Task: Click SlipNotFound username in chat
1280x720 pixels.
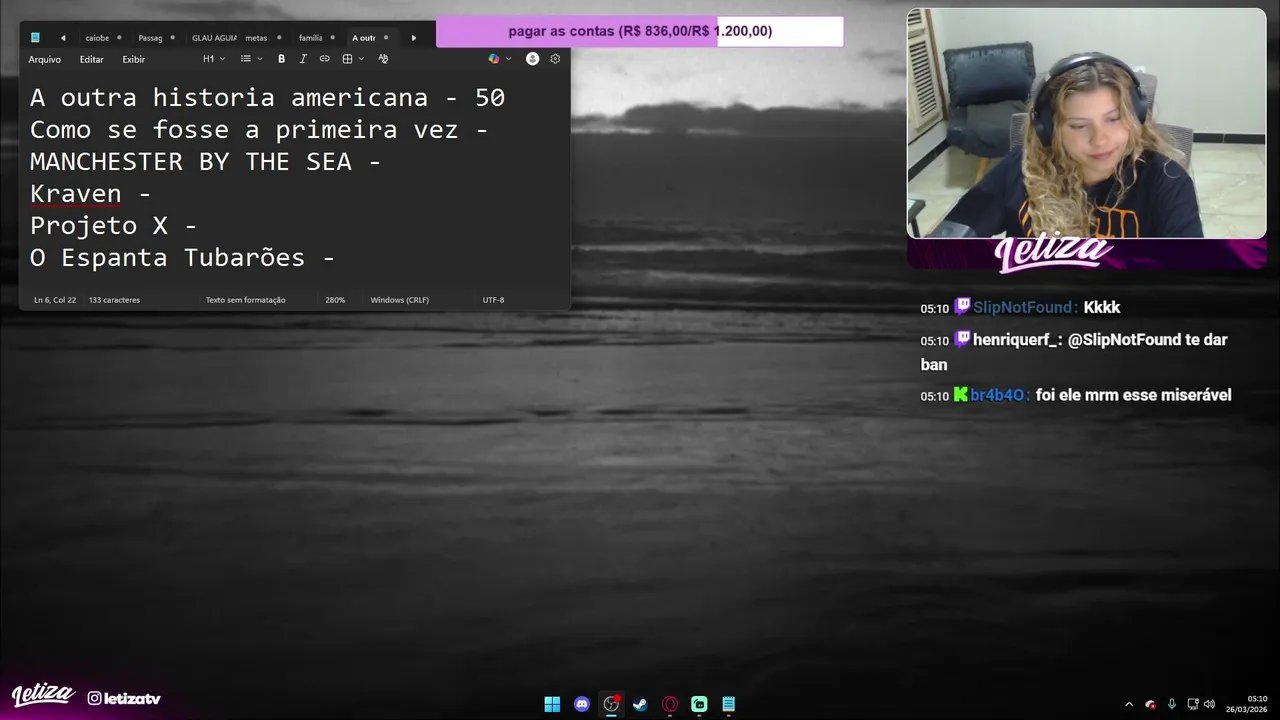Action: coord(1024,308)
